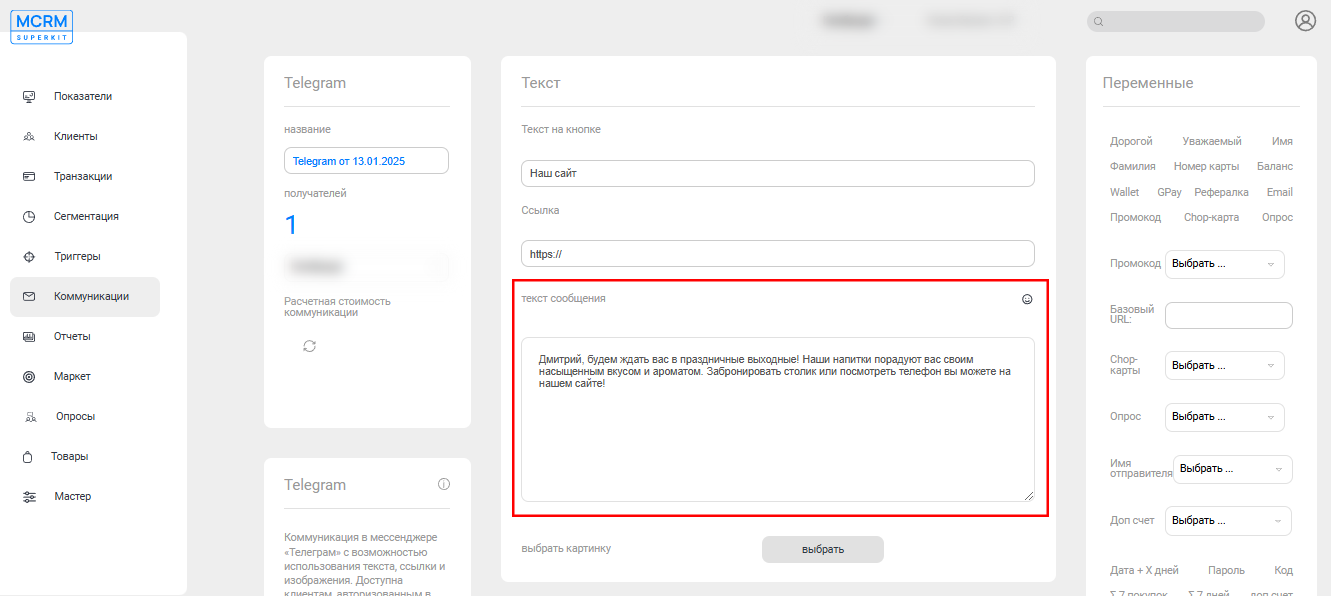
Task: Insert the Wallet variable
Action: pyautogui.click(x=1125, y=192)
